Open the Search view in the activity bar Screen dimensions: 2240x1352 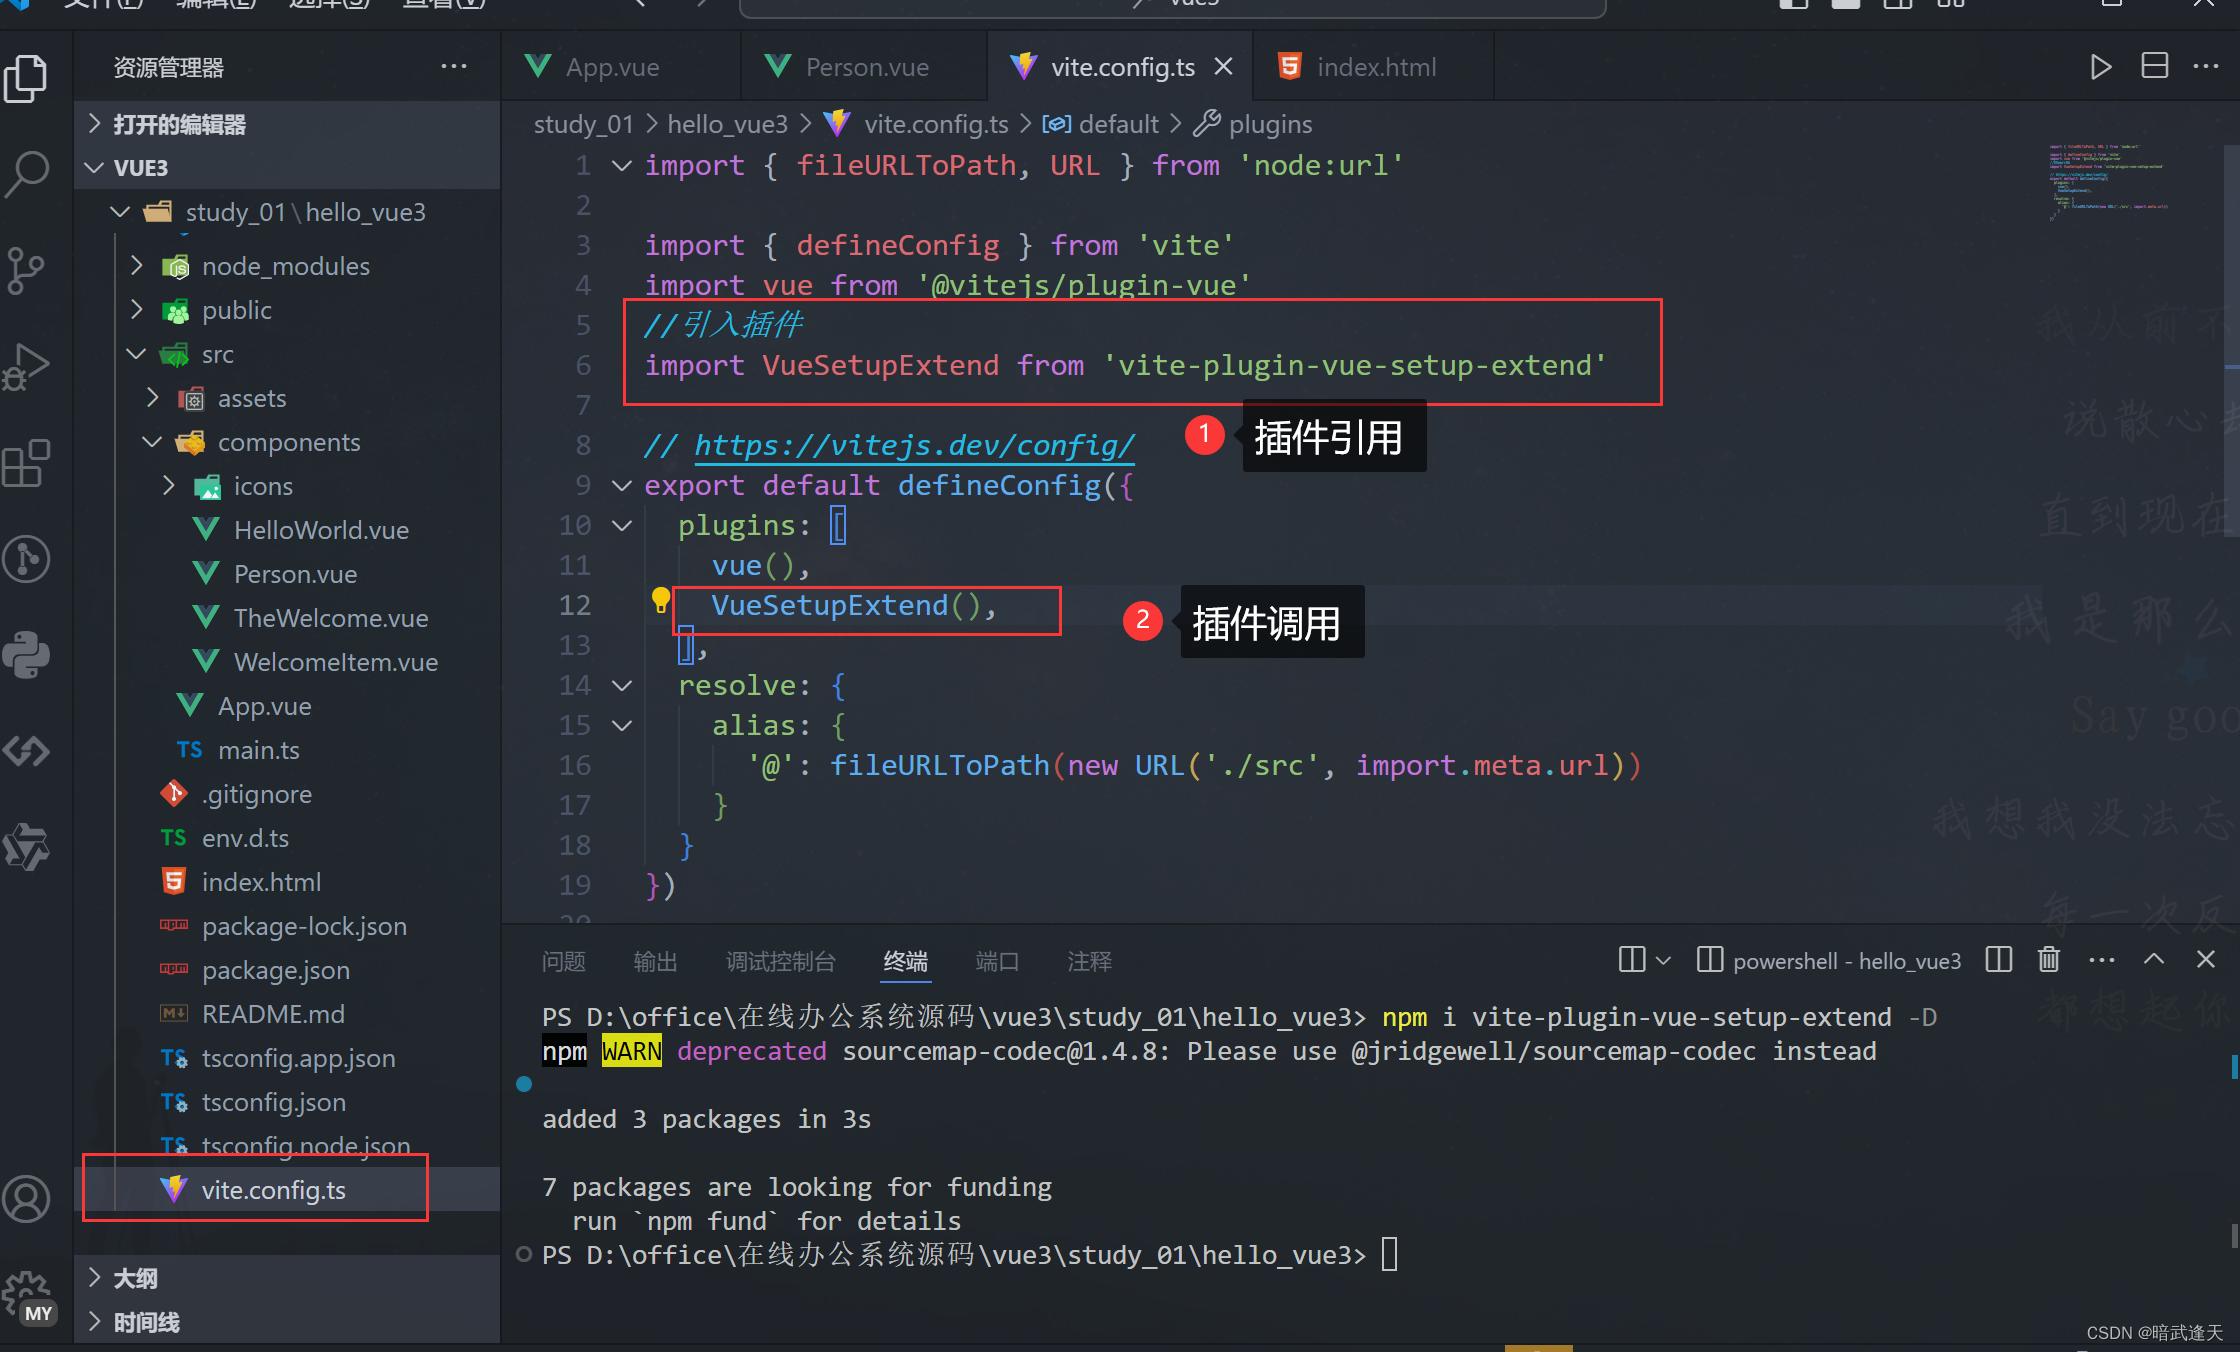point(27,174)
